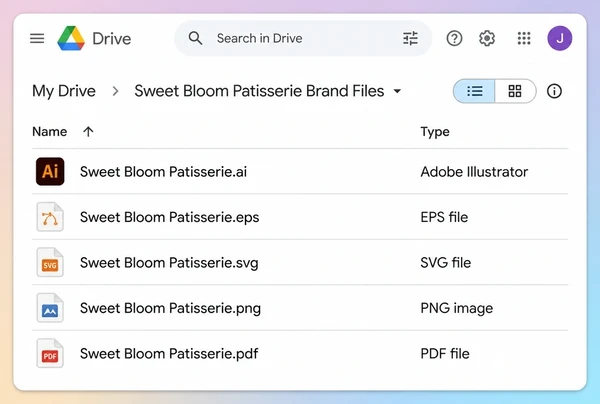Image resolution: width=600 pixels, height=404 pixels.
Task: Click the PNG image file icon
Action: pos(50,308)
